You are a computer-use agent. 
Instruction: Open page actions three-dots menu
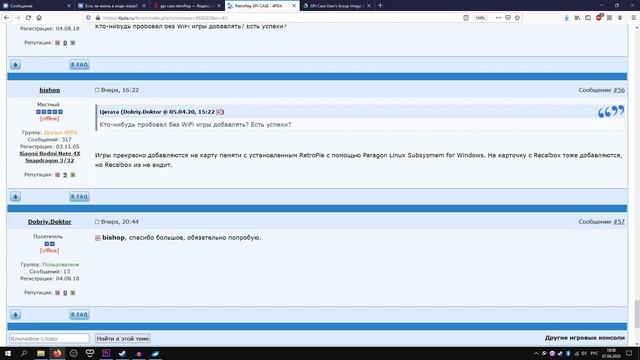pos(498,18)
